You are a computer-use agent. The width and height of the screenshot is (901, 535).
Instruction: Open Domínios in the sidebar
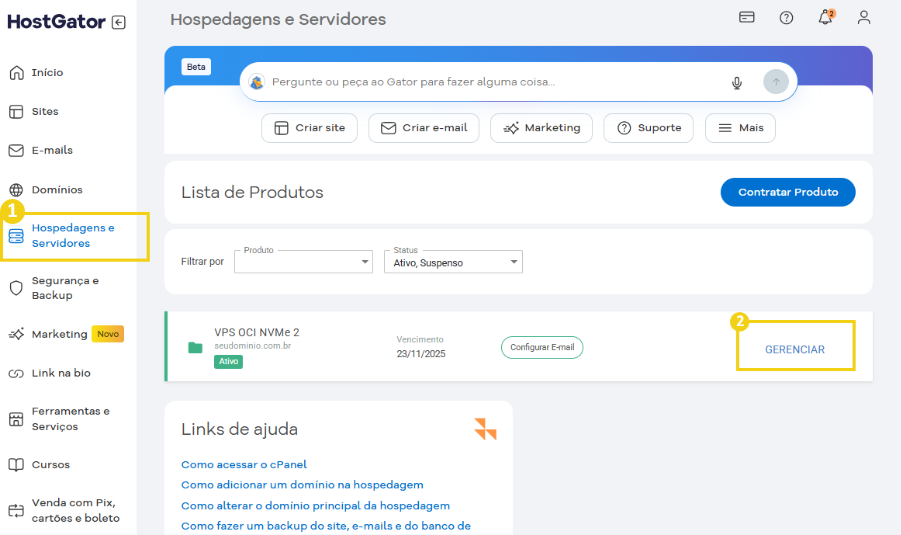(57, 190)
